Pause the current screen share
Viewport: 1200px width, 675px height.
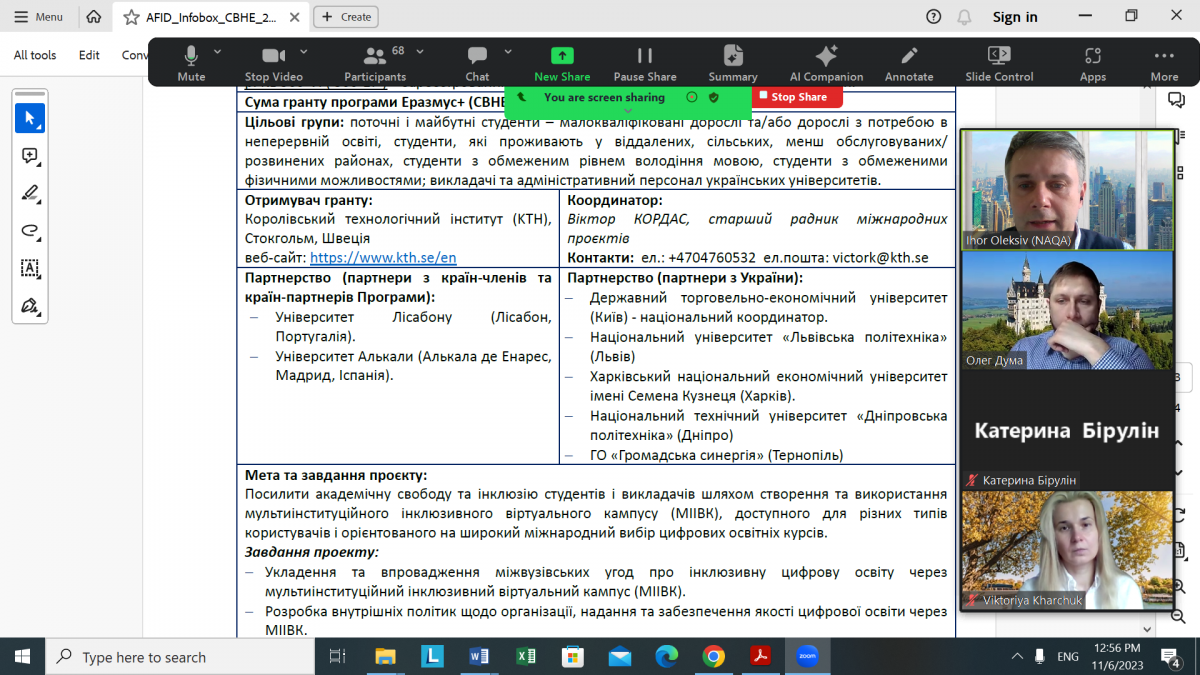click(x=645, y=62)
